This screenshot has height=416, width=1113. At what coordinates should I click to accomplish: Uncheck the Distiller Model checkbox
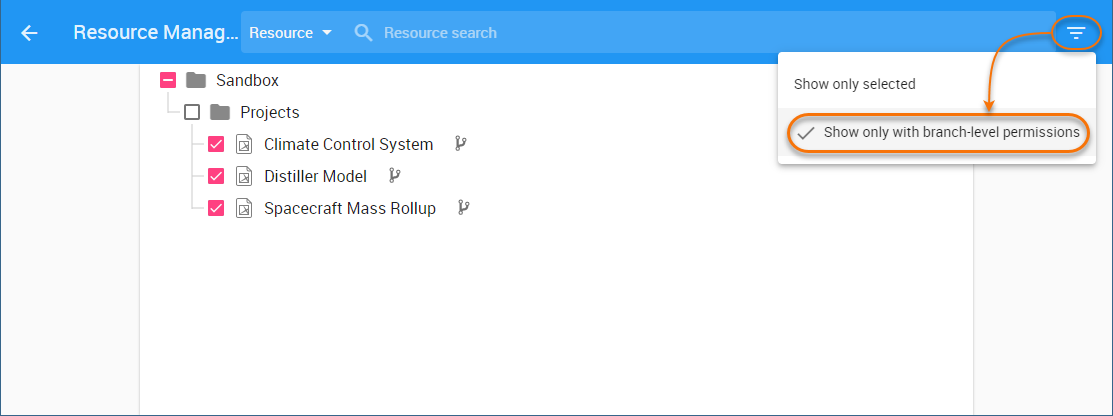click(x=216, y=176)
